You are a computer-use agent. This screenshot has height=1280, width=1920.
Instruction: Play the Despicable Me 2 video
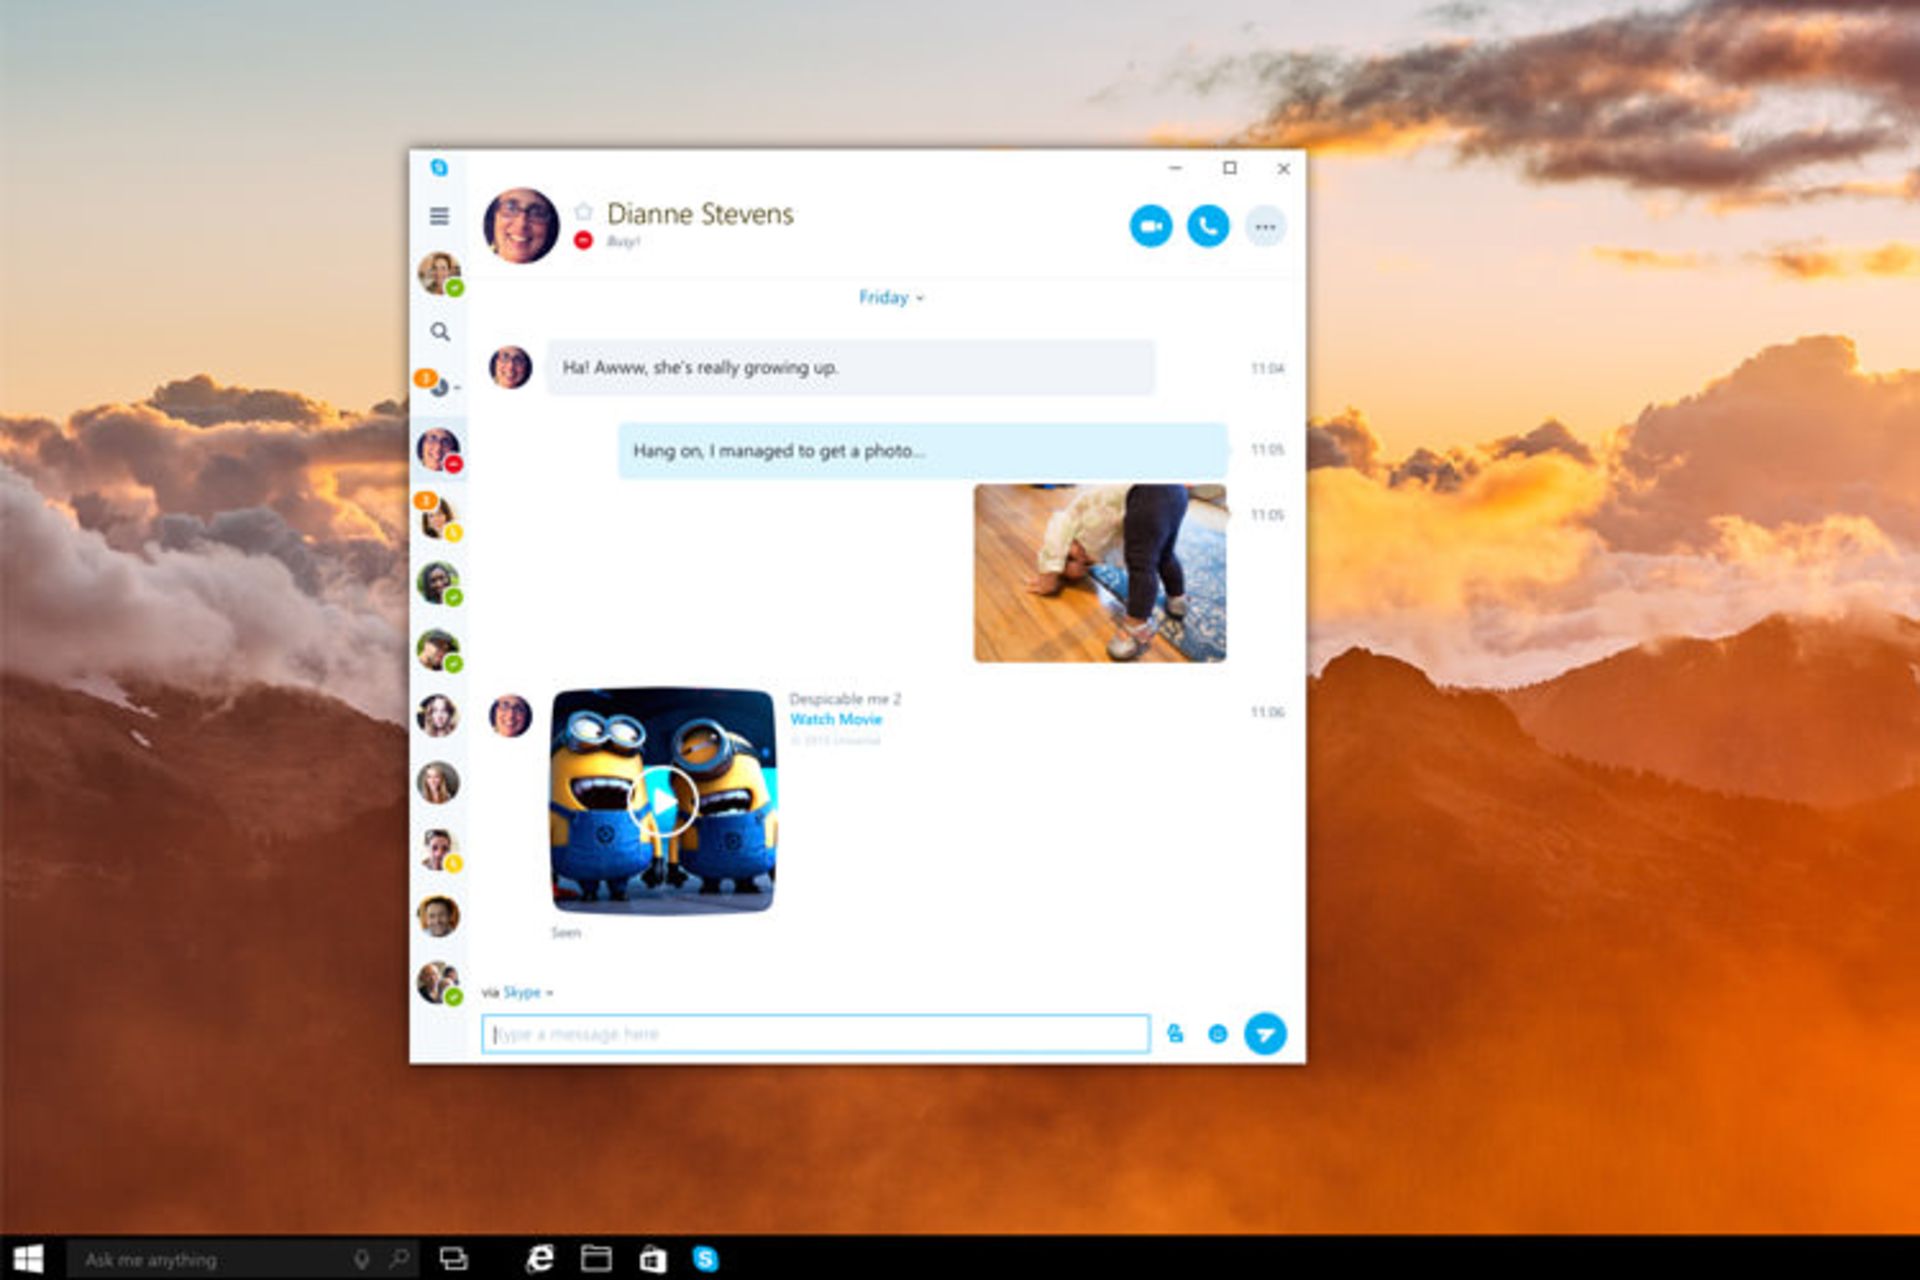[663, 801]
